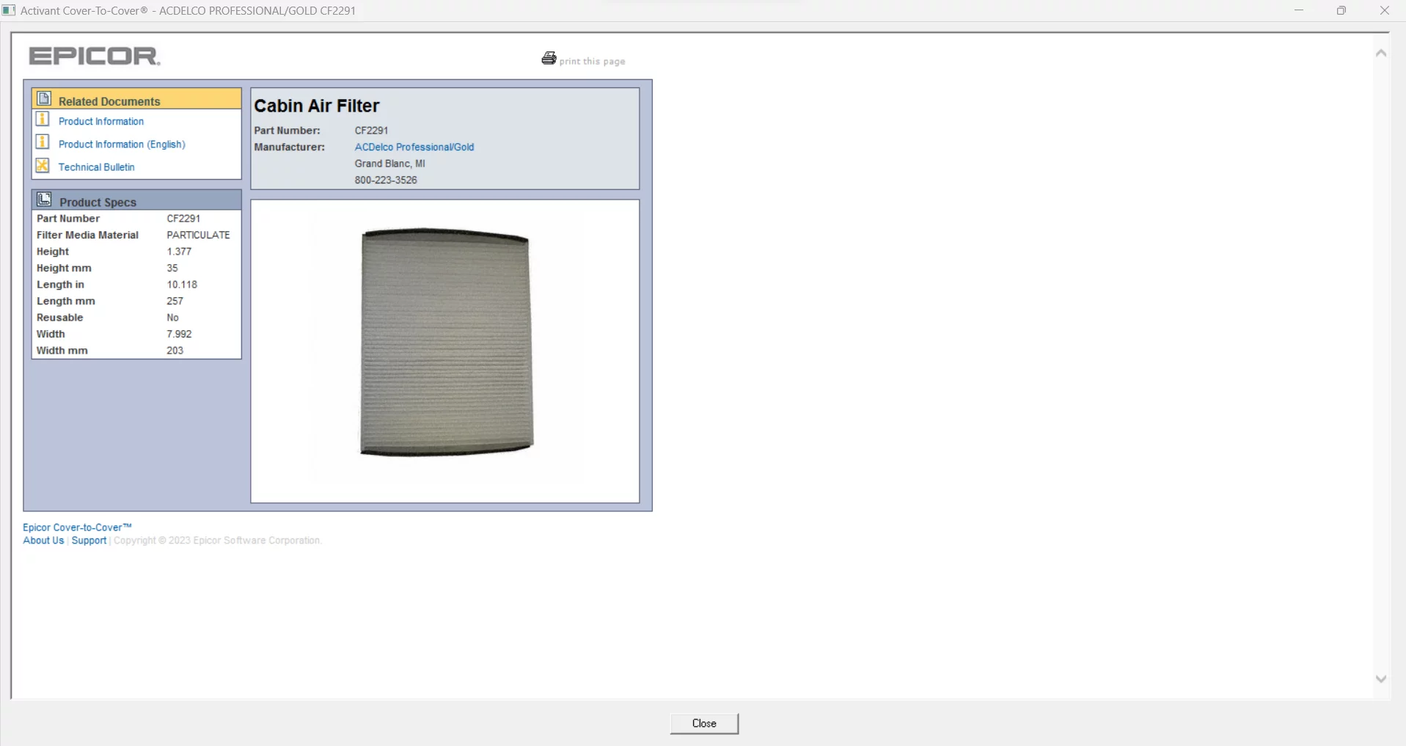Open the Support link
This screenshot has height=746, width=1406.
(88, 541)
